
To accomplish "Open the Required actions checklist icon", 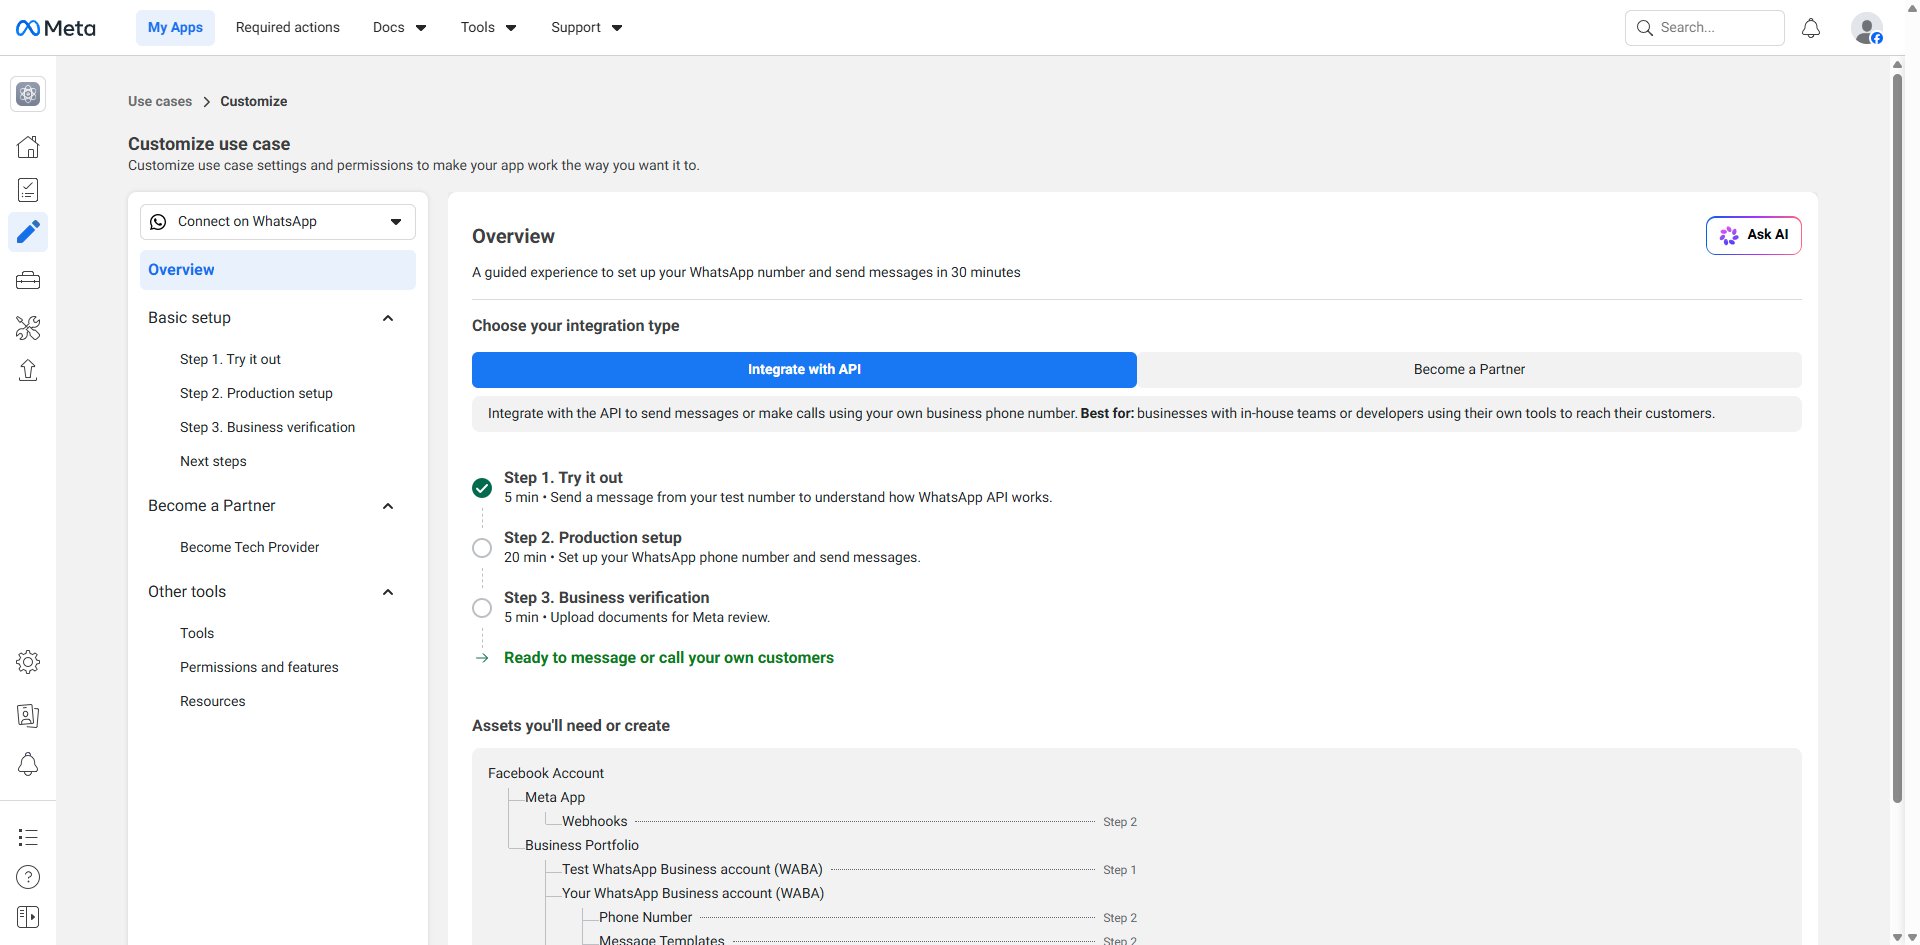I will point(28,190).
